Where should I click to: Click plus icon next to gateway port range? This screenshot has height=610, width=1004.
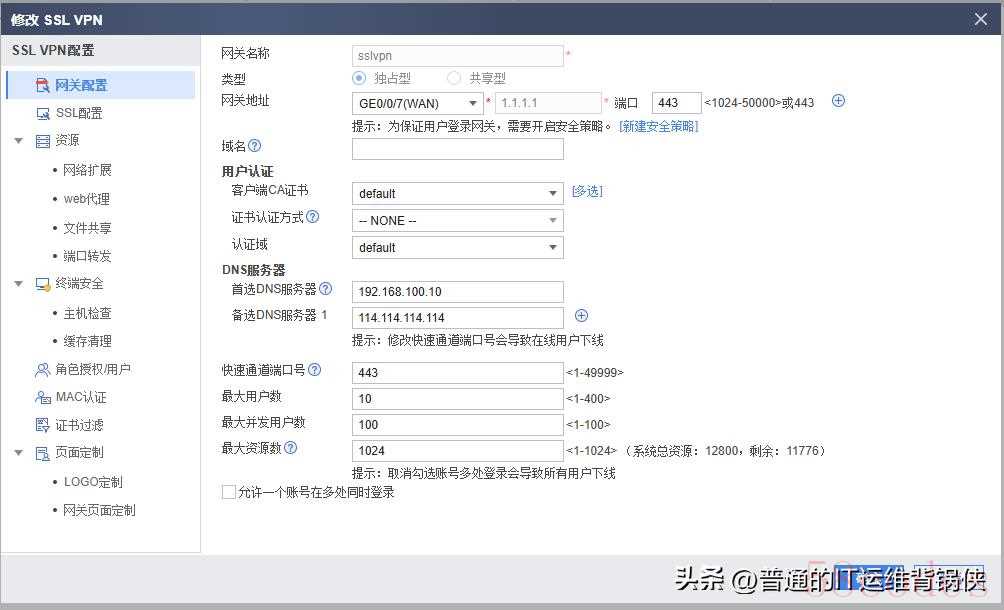pyautogui.click(x=838, y=101)
